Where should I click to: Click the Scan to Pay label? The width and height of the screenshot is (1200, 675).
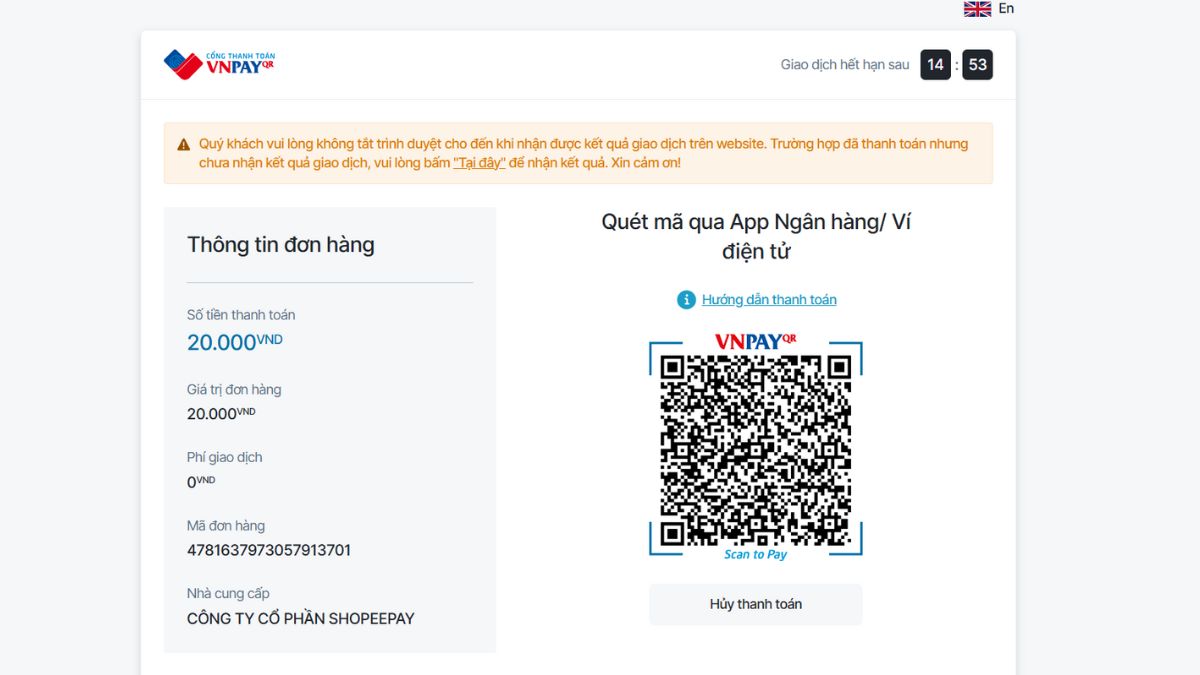point(756,554)
